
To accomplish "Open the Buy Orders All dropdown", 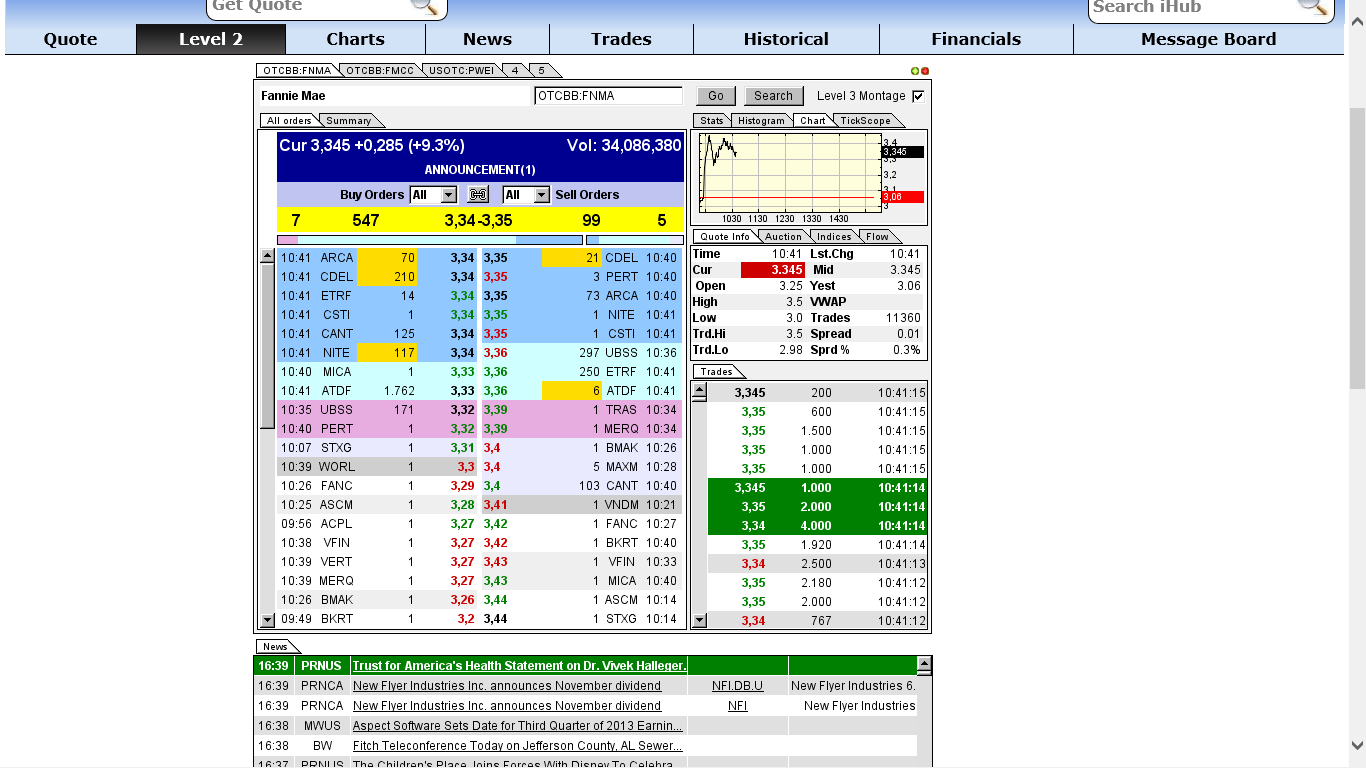I will pos(448,195).
